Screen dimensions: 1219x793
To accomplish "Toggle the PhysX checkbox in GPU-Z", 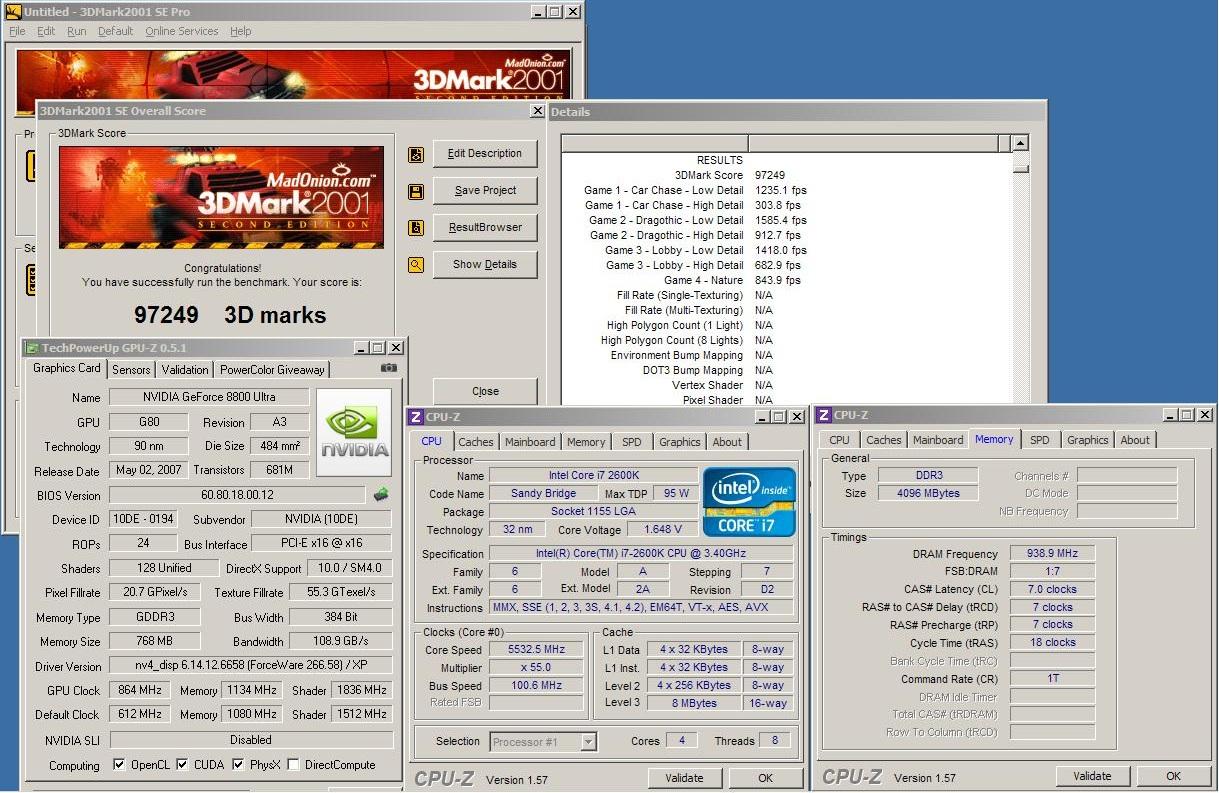I will pyautogui.click(x=238, y=765).
